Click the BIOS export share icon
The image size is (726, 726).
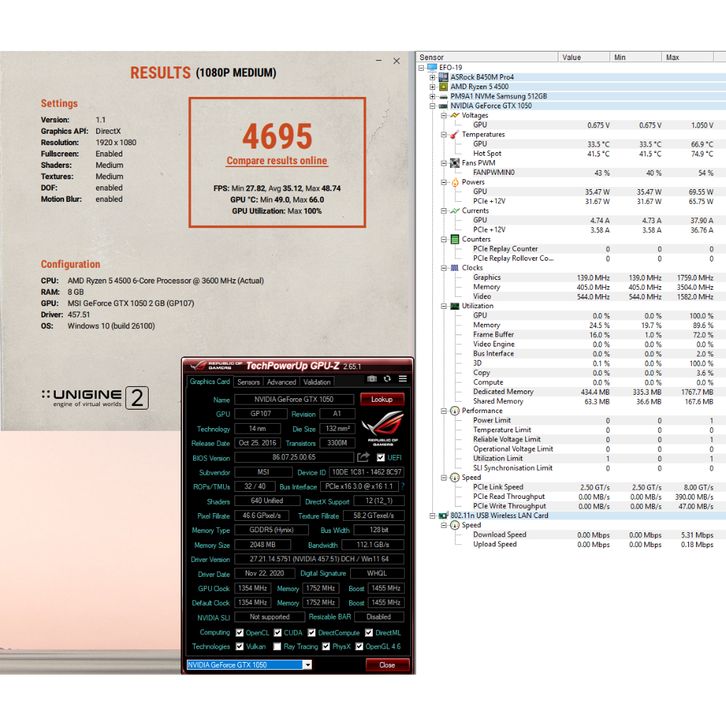point(363,458)
